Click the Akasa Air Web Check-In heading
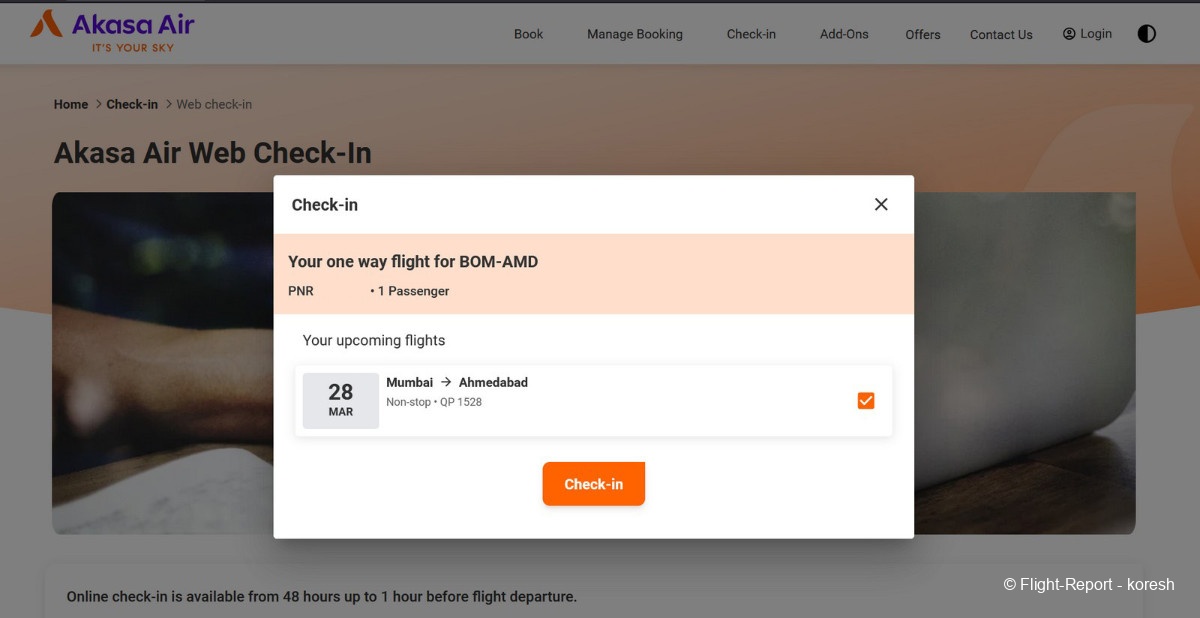1200x618 pixels. click(x=213, y=153)
